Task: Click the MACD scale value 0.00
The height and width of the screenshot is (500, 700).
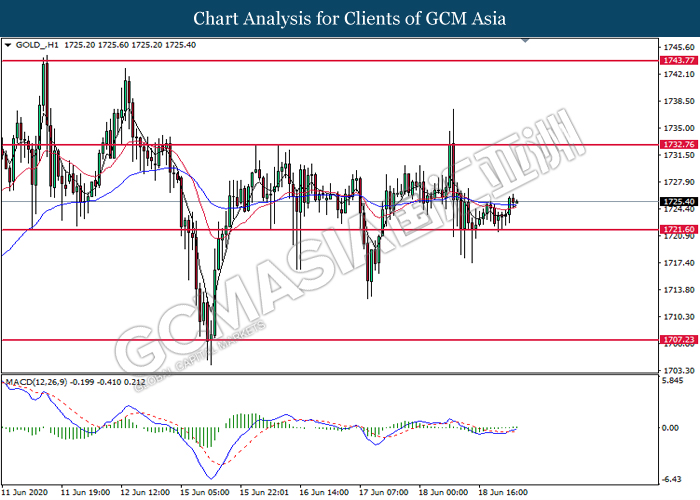Action: point(671,428)
